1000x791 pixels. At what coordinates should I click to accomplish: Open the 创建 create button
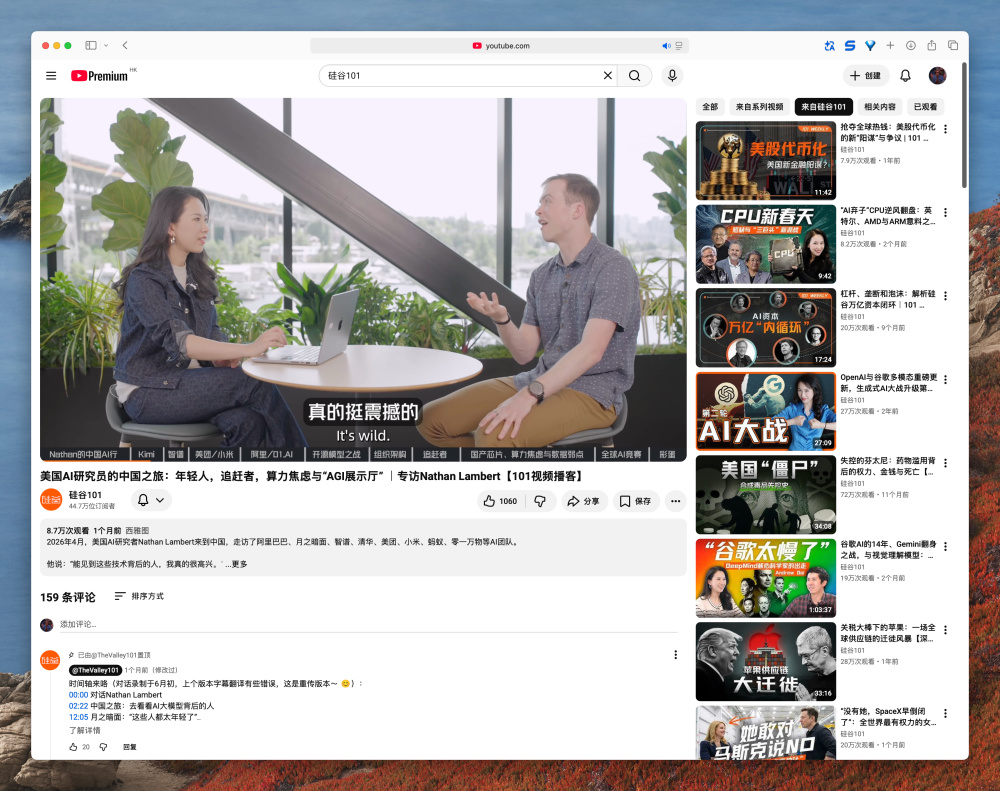point(865,75)
